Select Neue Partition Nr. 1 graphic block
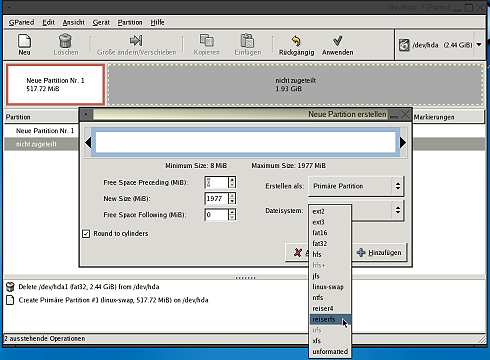Screen dimensions: 490x360 (55, 84)
